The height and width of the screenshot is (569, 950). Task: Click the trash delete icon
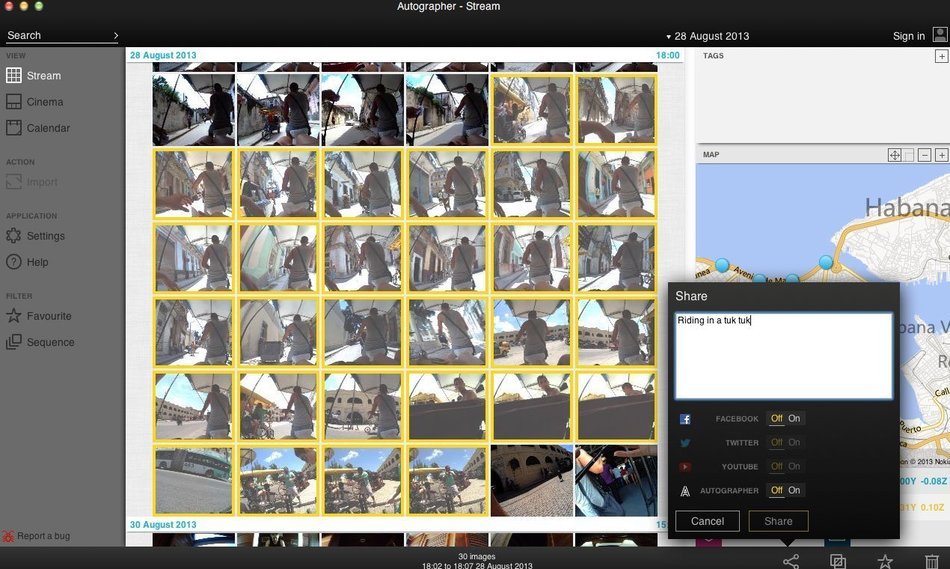pos(932,561)
